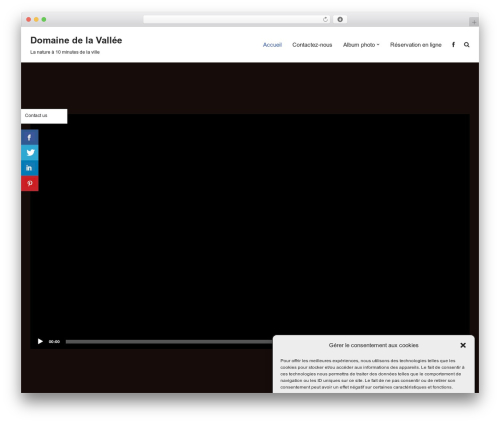This screenshot has width=500, height=423.
Task: Click the Domaine de la Vallée site title
Action: pos(76,40)
